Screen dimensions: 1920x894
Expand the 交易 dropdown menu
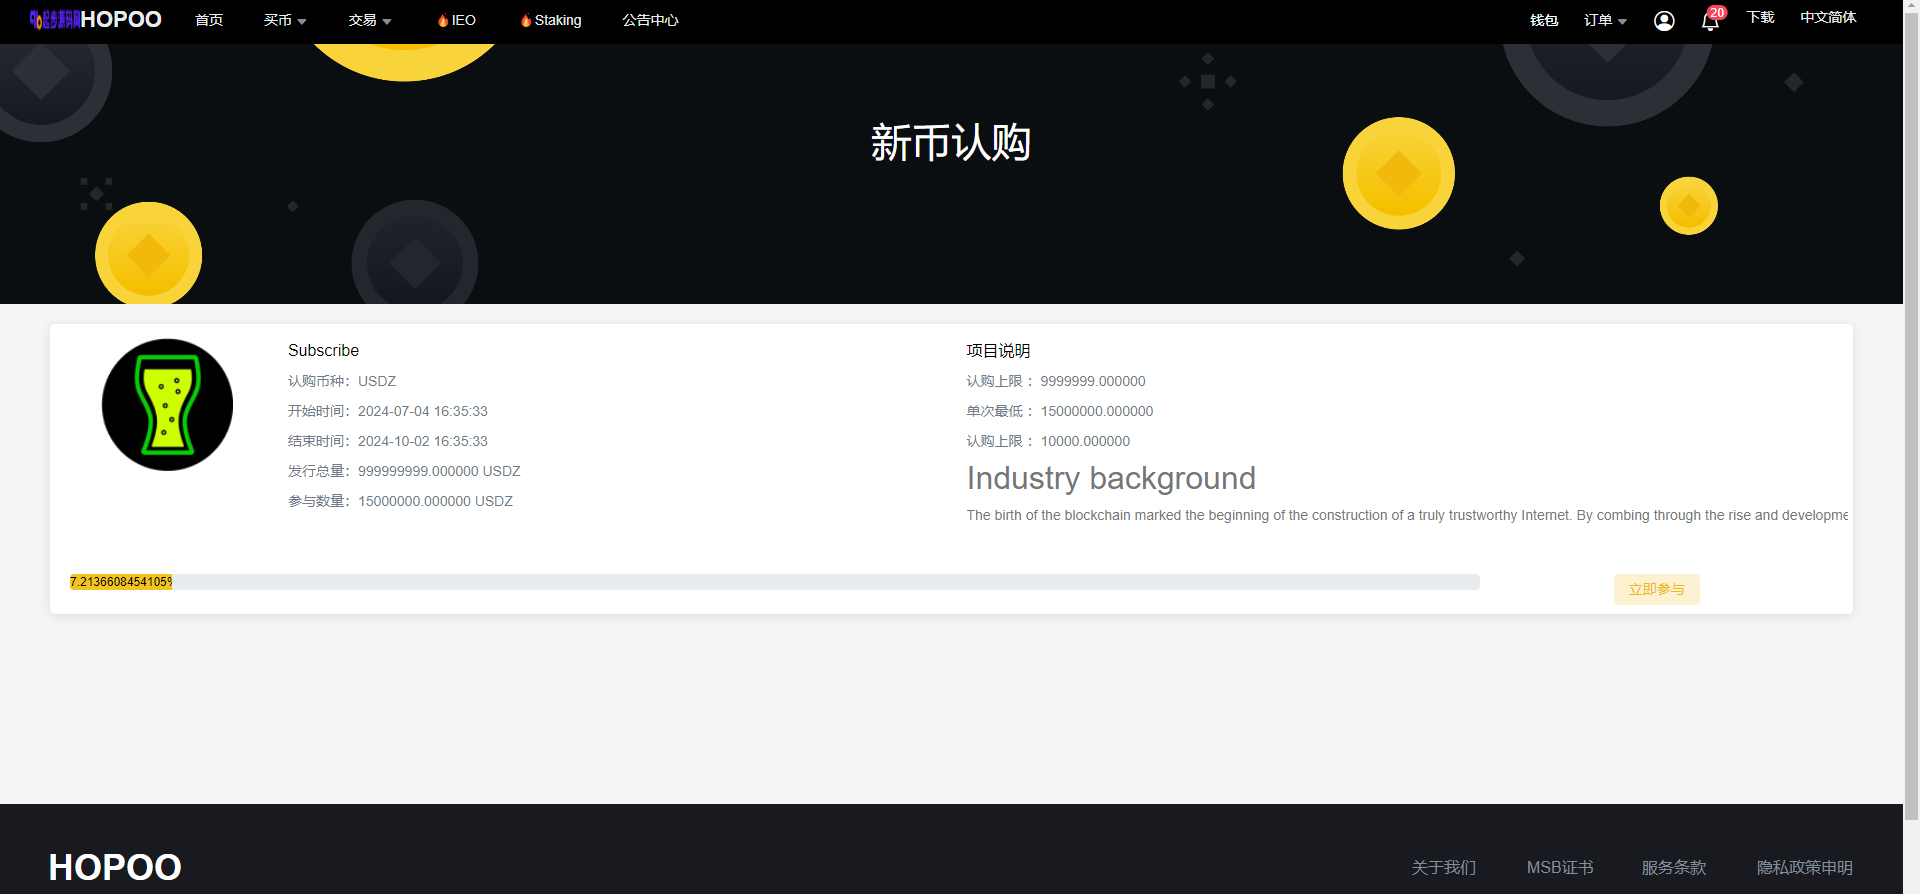[370, 20]
